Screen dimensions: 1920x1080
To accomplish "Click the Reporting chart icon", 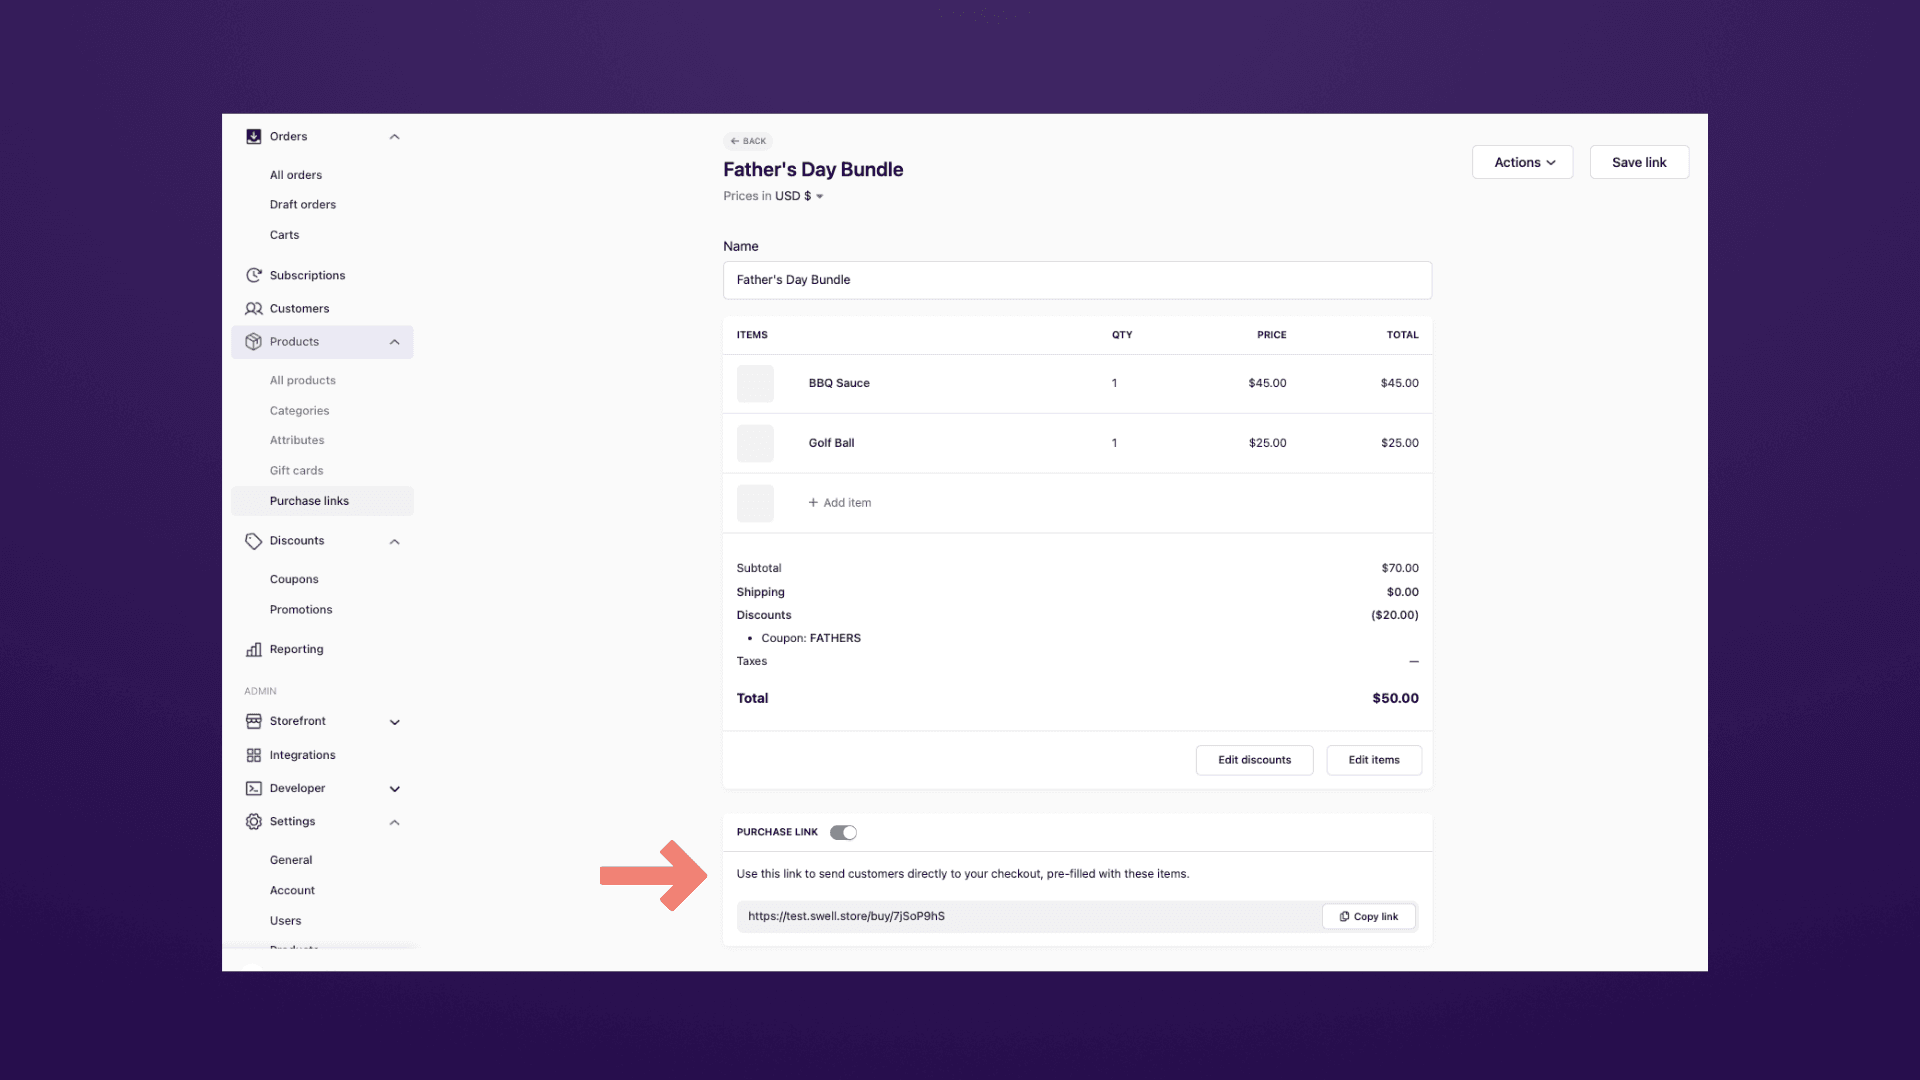I will (254, 650).
